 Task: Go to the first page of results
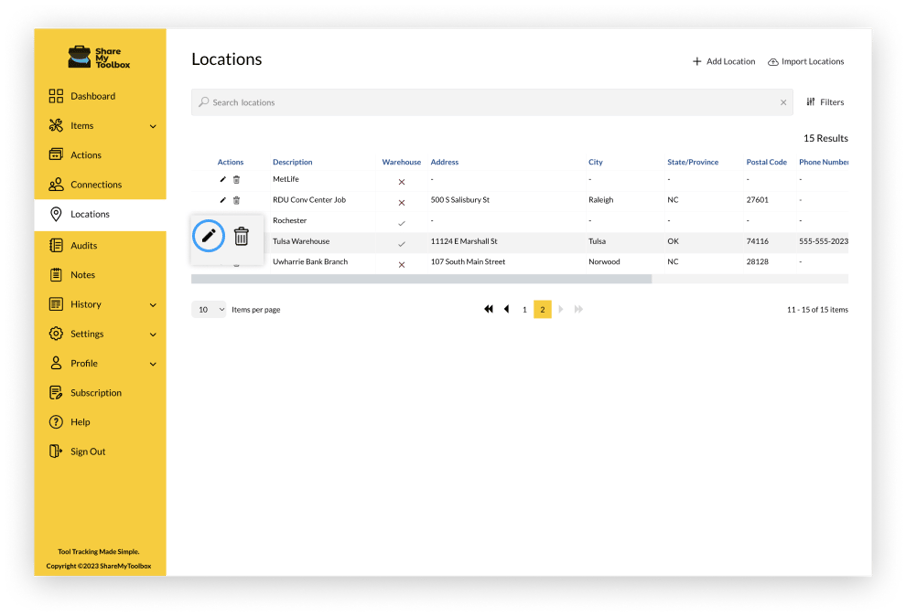pos(489,309)
